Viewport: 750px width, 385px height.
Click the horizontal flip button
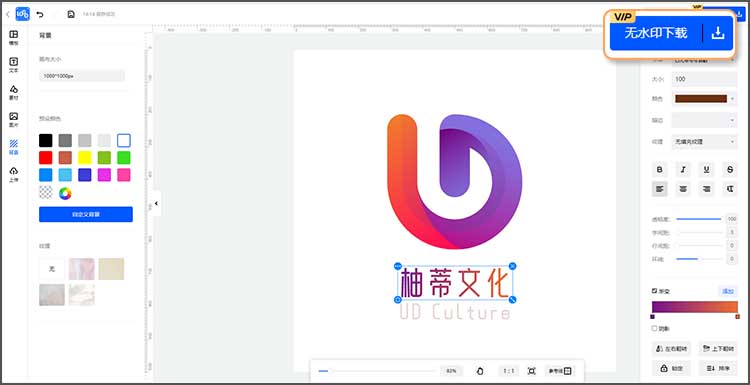point(671,349)
